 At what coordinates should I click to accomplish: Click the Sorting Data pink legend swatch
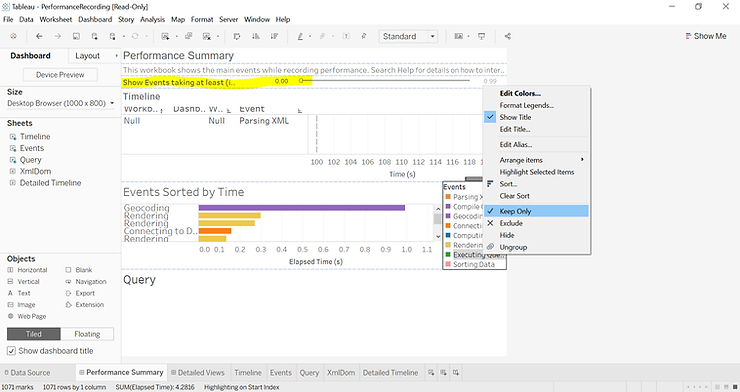[448, 264]
